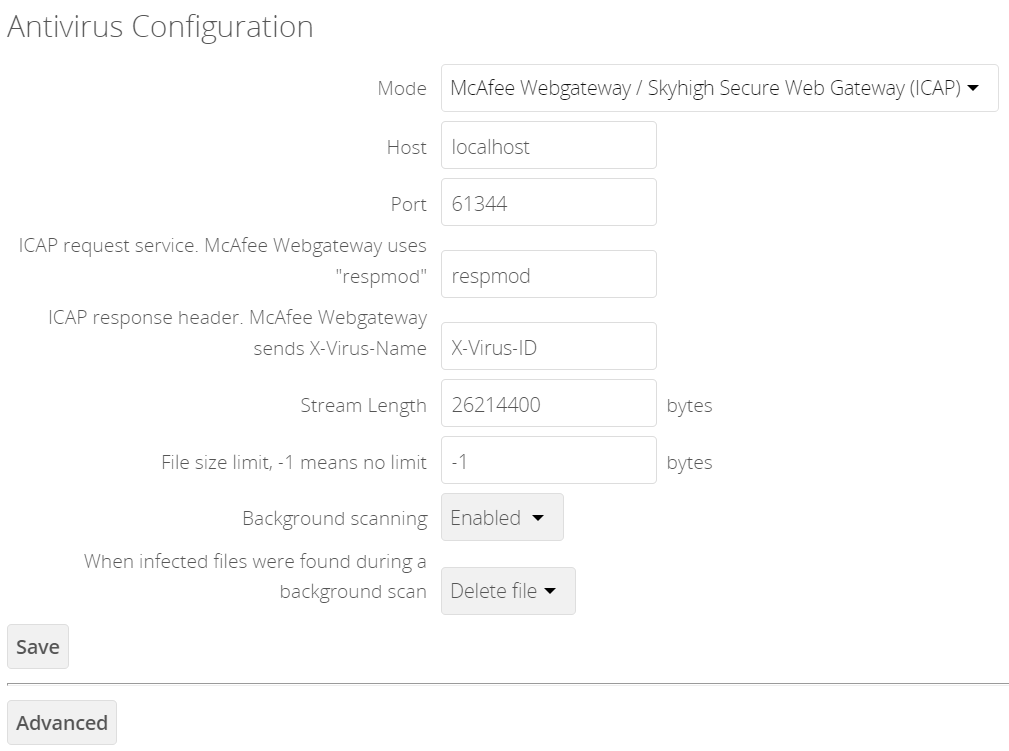Viewport: 1009px width, 751px height.
Task: Click the 'ICAP request service' description label
Action: [223, 261]
